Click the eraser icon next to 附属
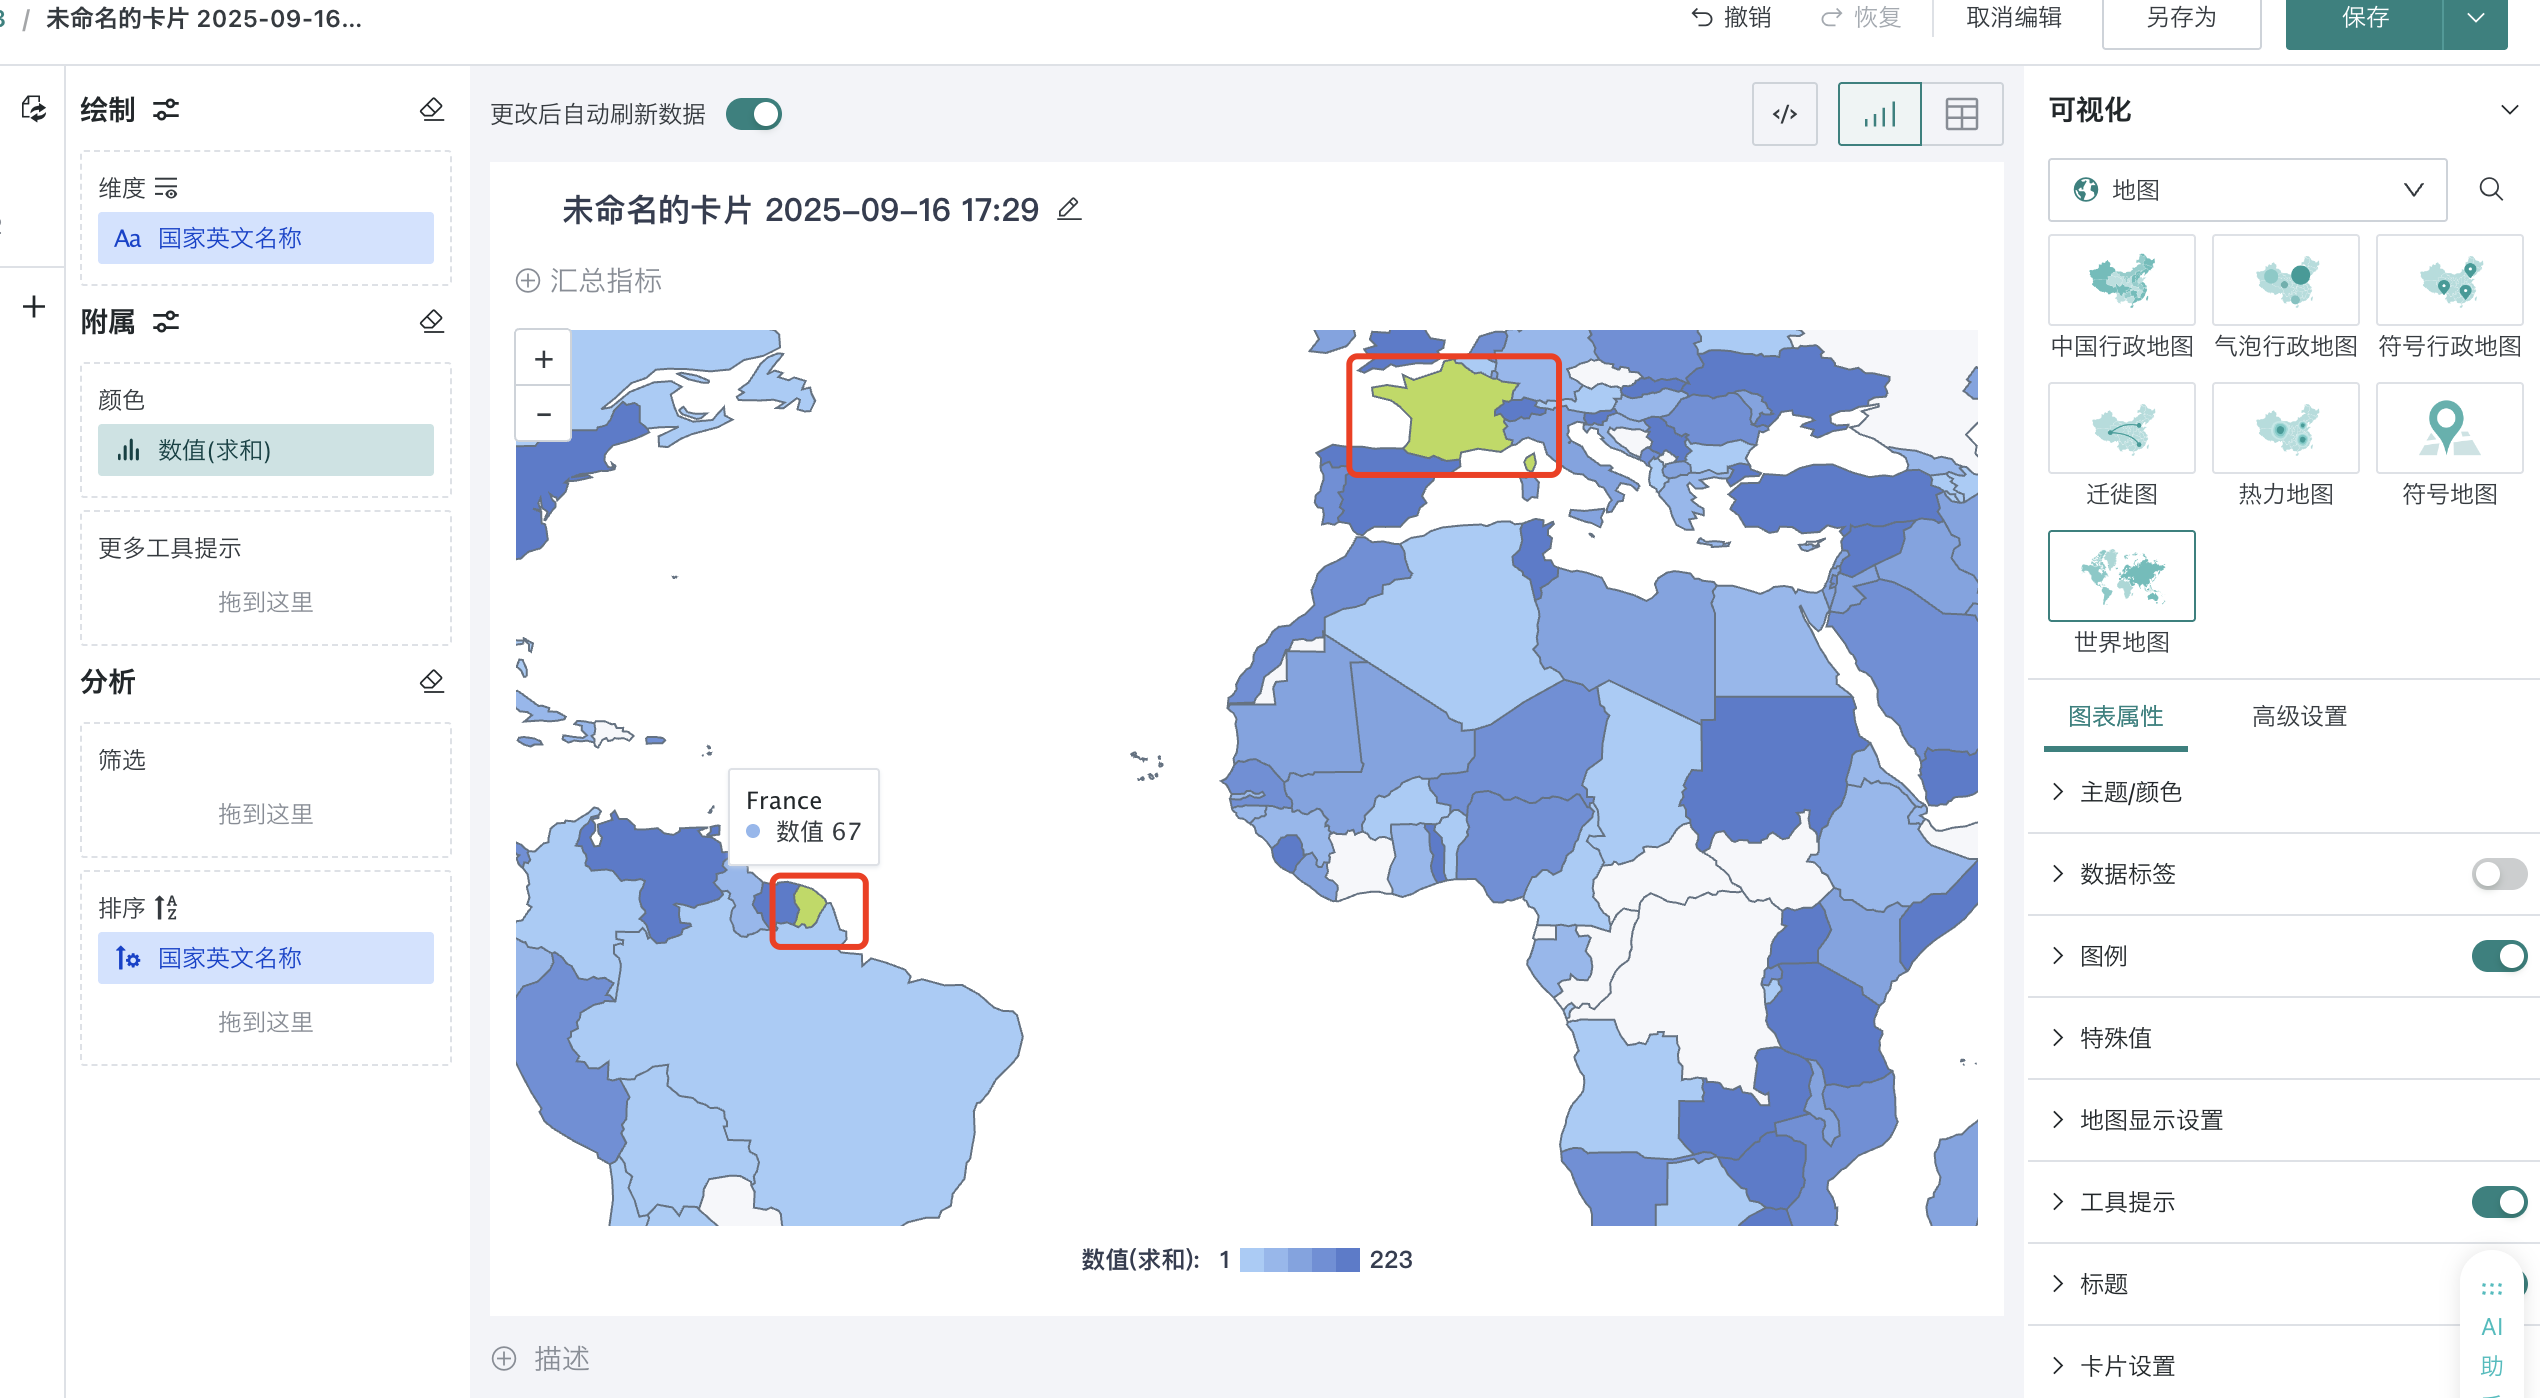 point(431,322)
